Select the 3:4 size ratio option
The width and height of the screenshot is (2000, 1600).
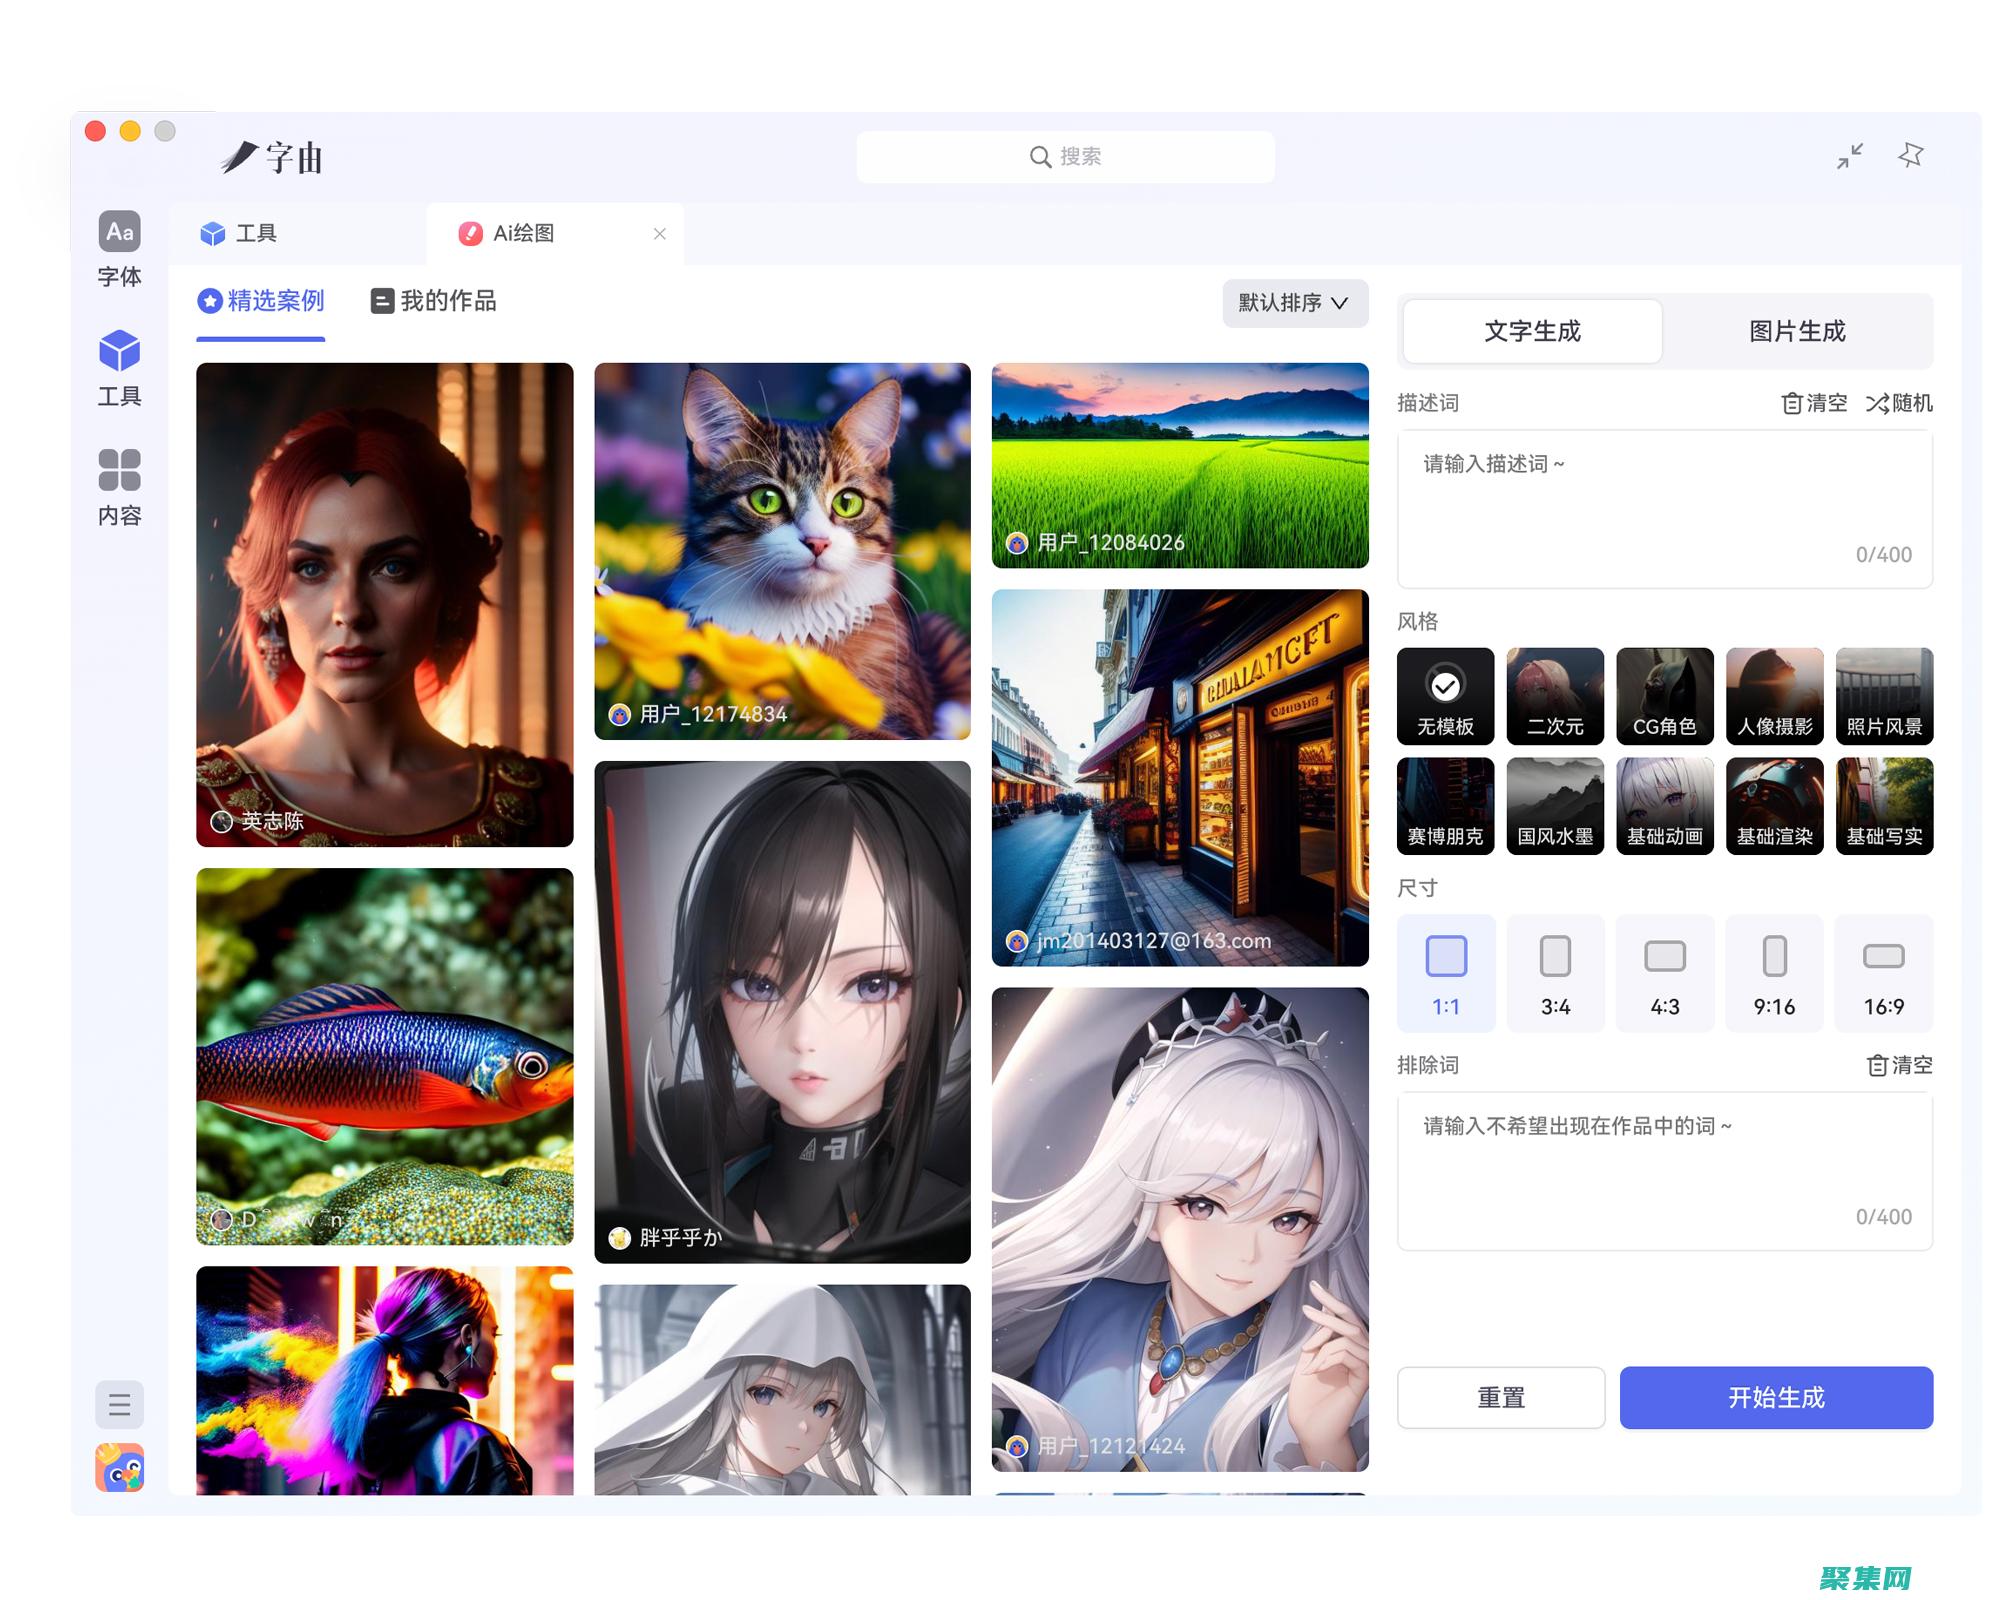1555,972
